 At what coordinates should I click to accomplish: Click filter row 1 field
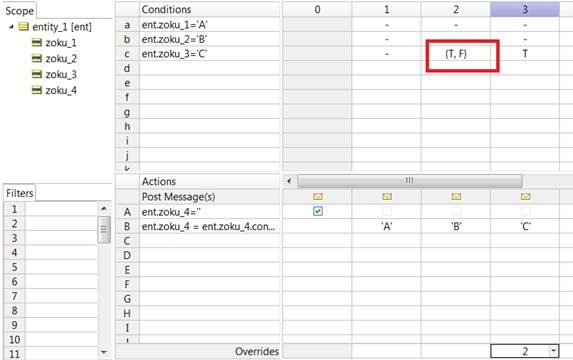click(x=61, y=209)
